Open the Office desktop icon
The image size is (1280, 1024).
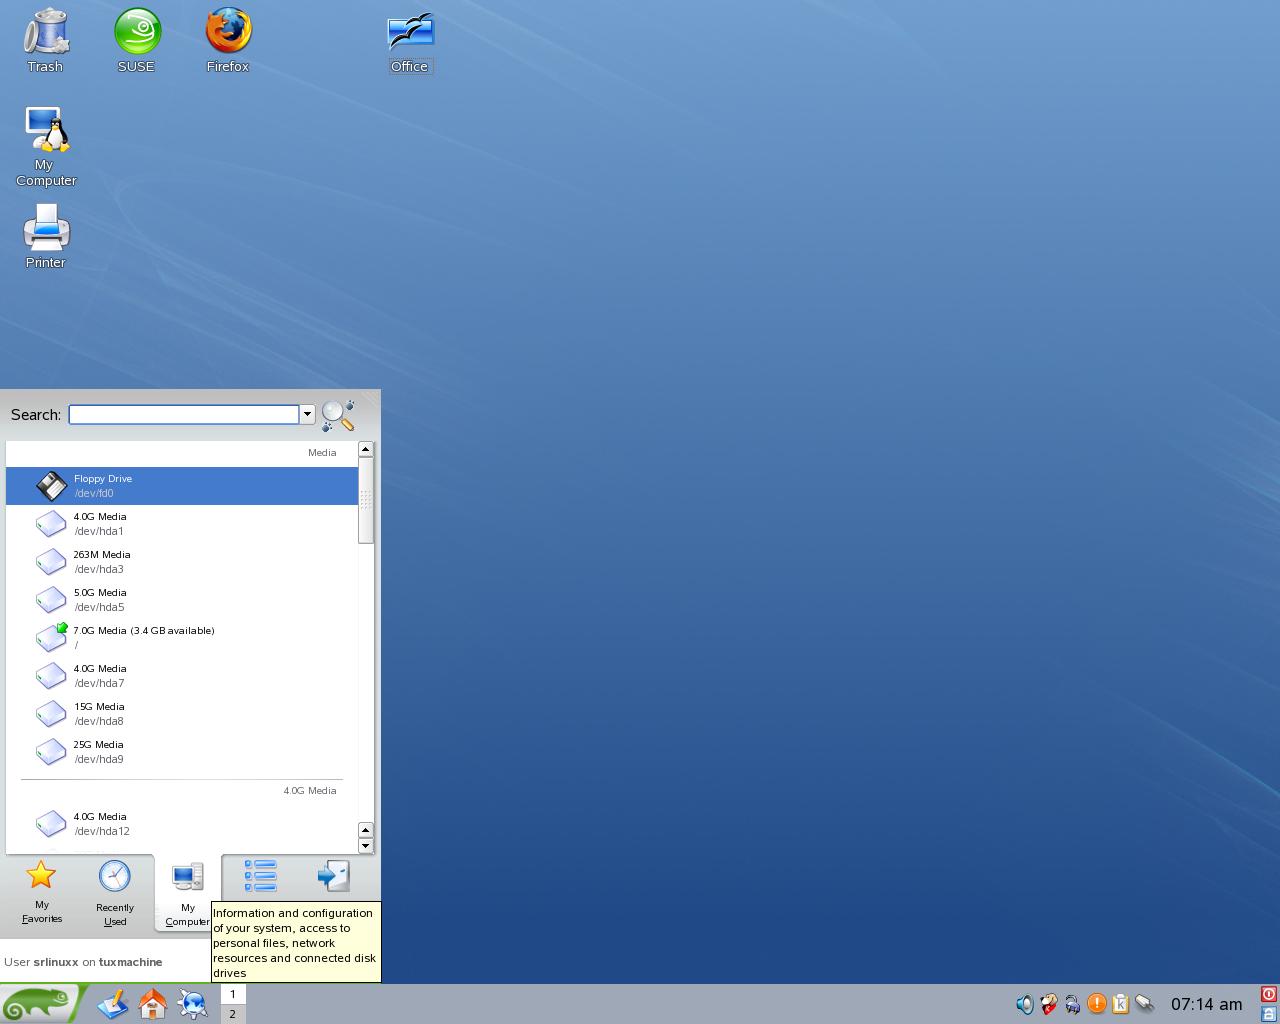tap(410, 42)
